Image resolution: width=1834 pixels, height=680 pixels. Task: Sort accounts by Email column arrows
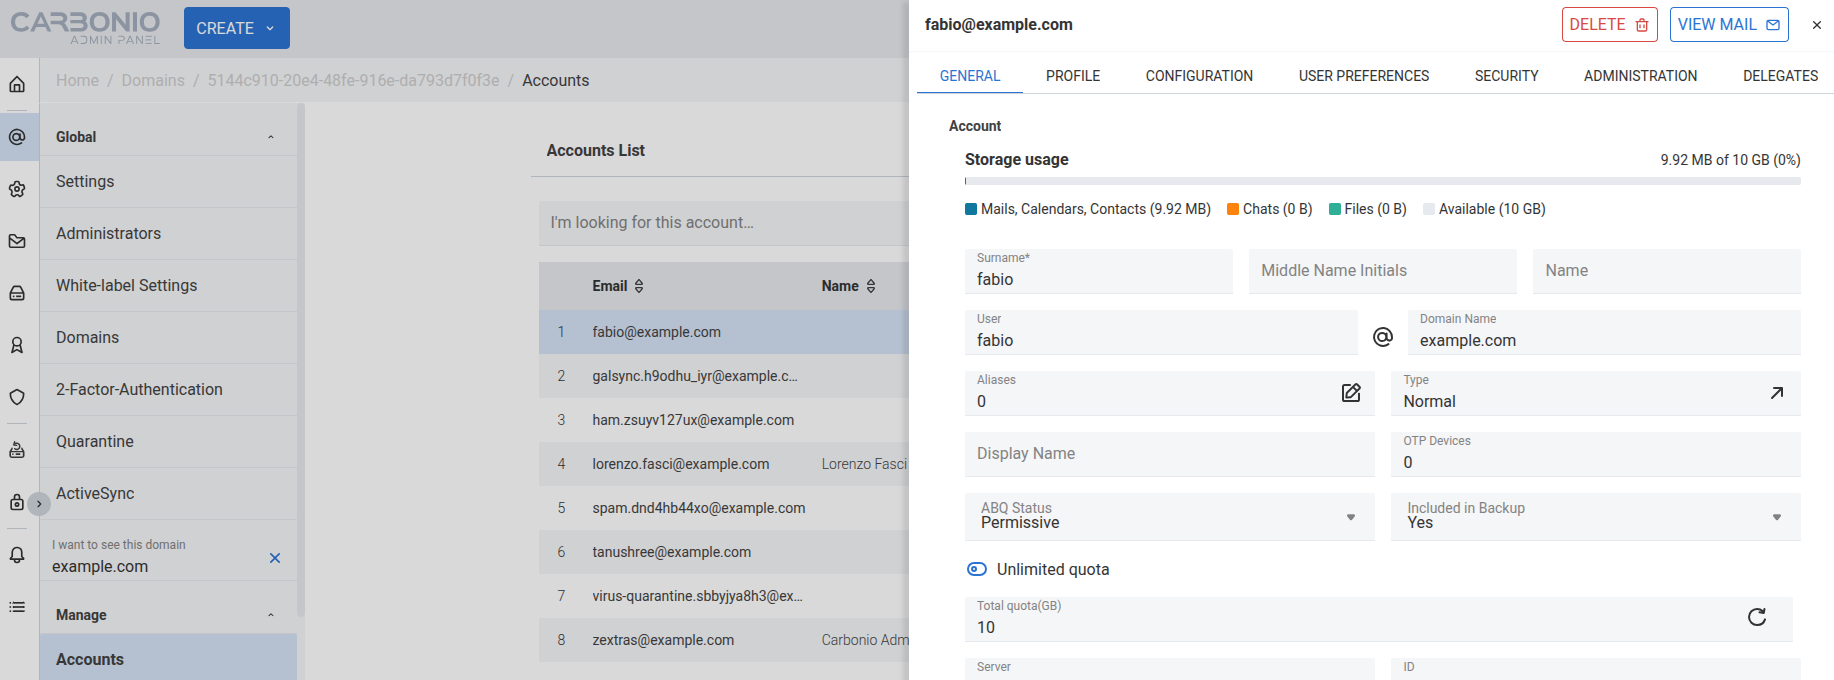639,286
